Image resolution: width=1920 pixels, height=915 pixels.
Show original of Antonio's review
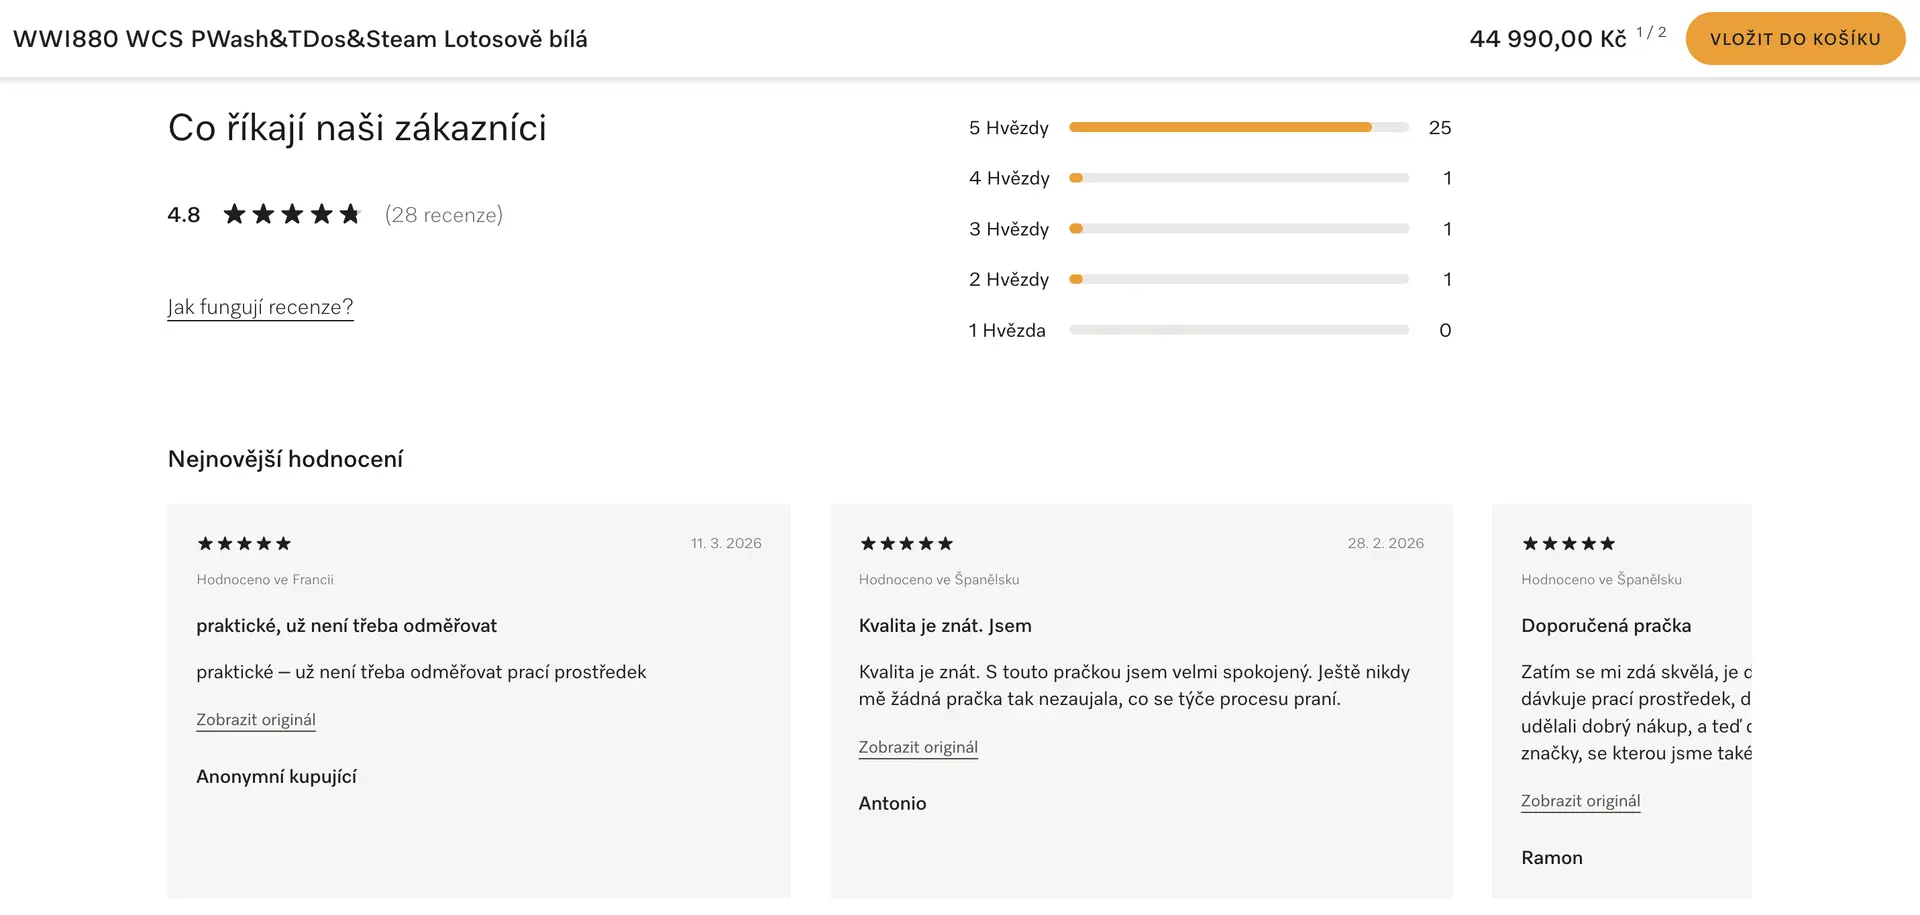(x=918, y=747)
